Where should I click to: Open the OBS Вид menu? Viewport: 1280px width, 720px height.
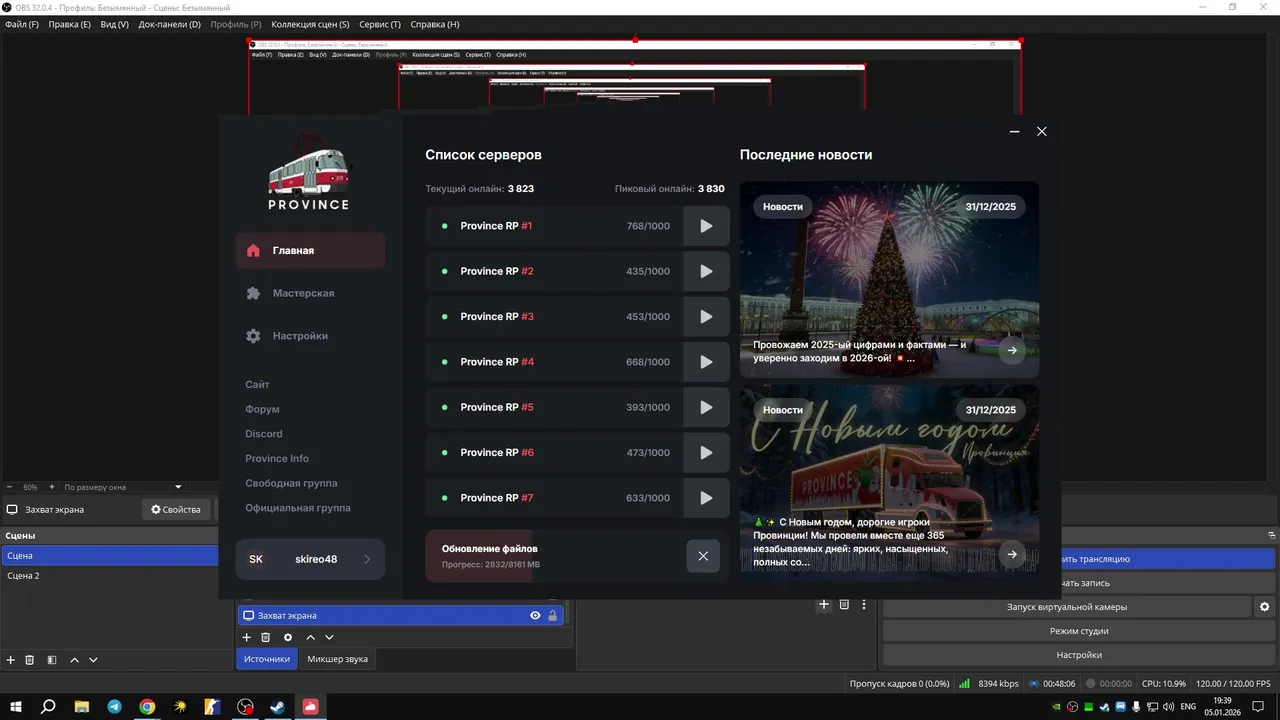pos(115,24)
